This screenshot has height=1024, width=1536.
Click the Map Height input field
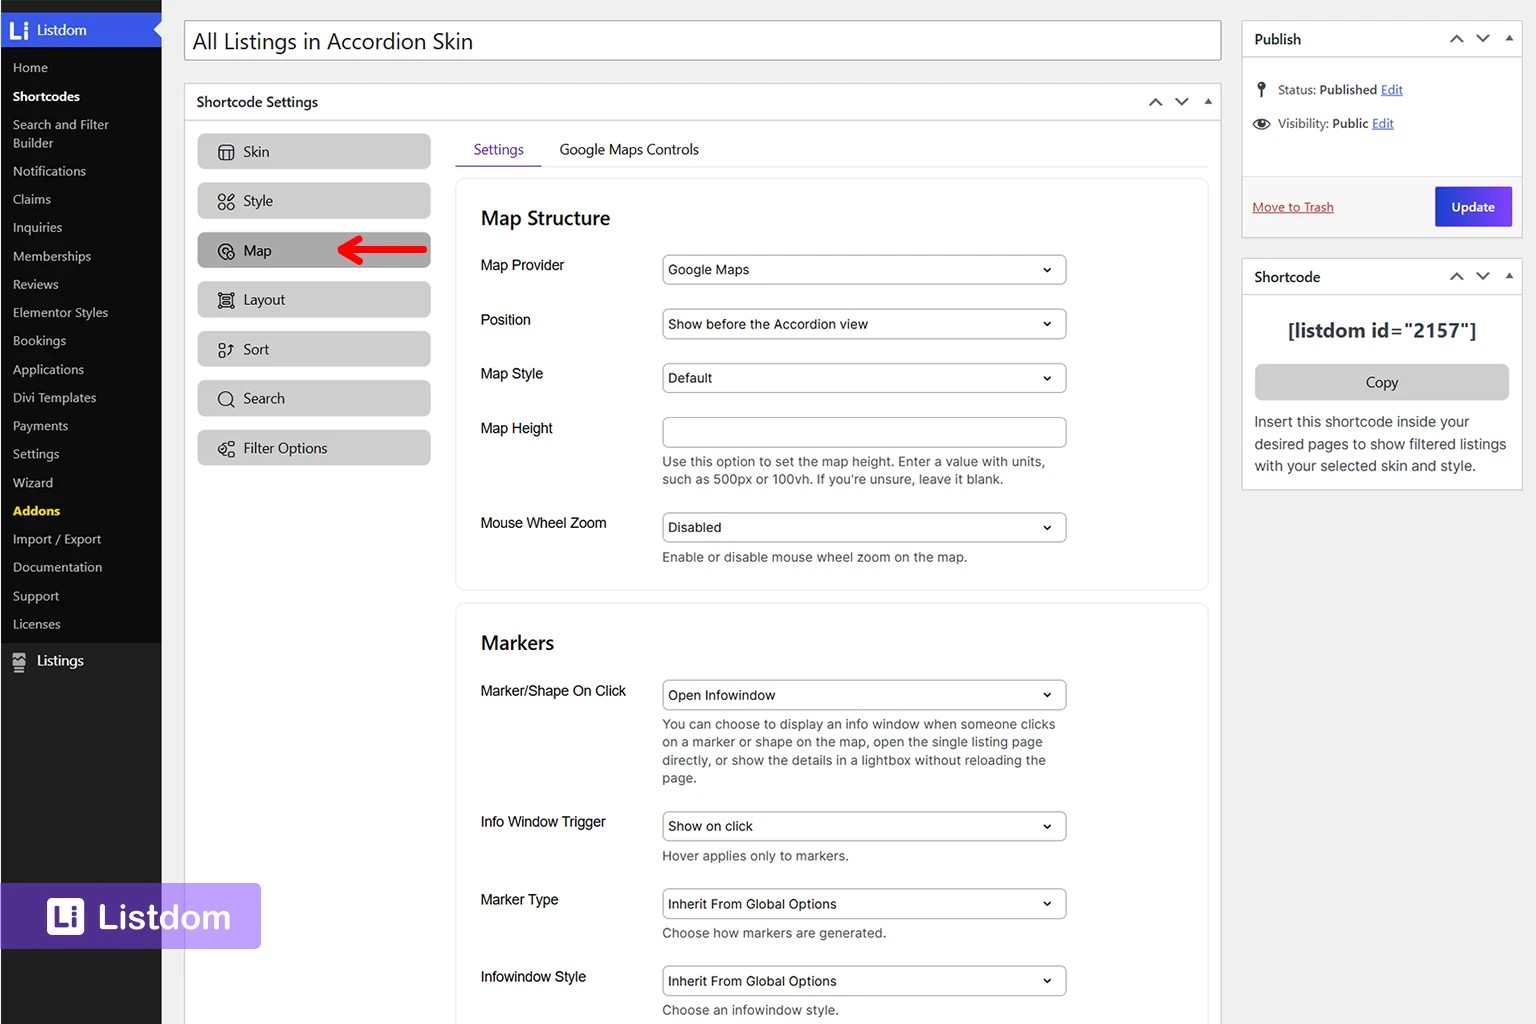[864, 432]
